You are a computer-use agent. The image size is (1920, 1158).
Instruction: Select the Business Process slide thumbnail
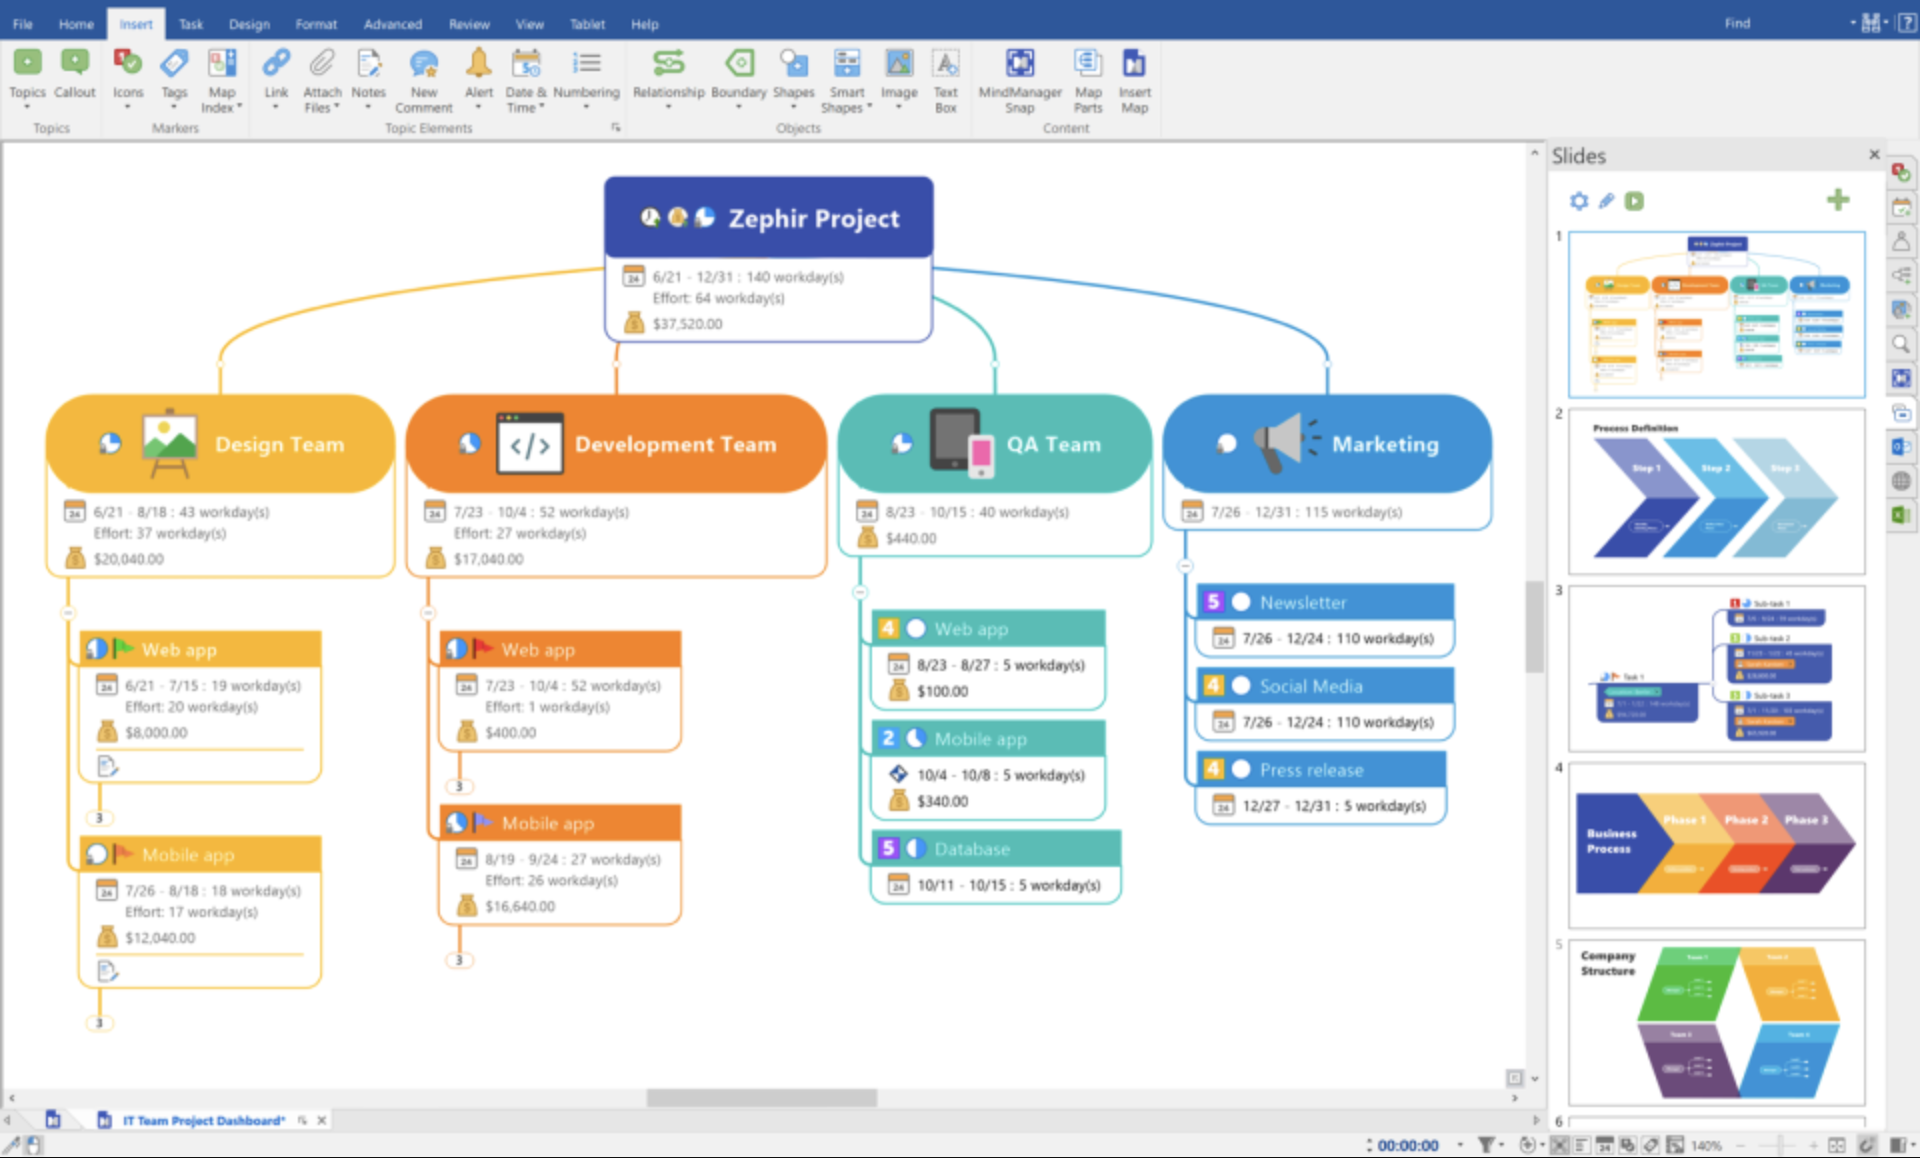tap(1715, 845)
